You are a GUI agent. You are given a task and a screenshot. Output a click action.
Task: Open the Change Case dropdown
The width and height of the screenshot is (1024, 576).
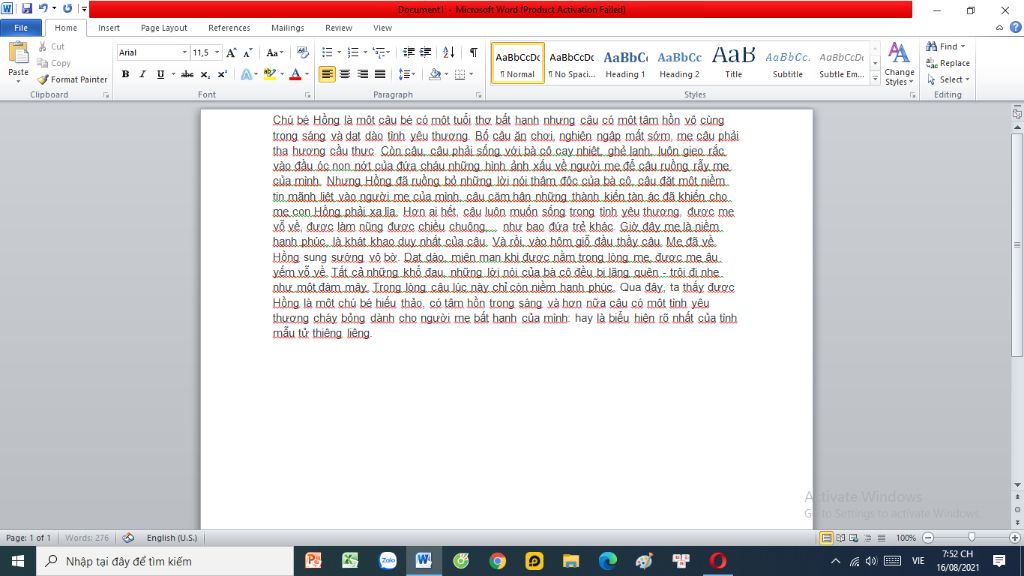point(274,52)
